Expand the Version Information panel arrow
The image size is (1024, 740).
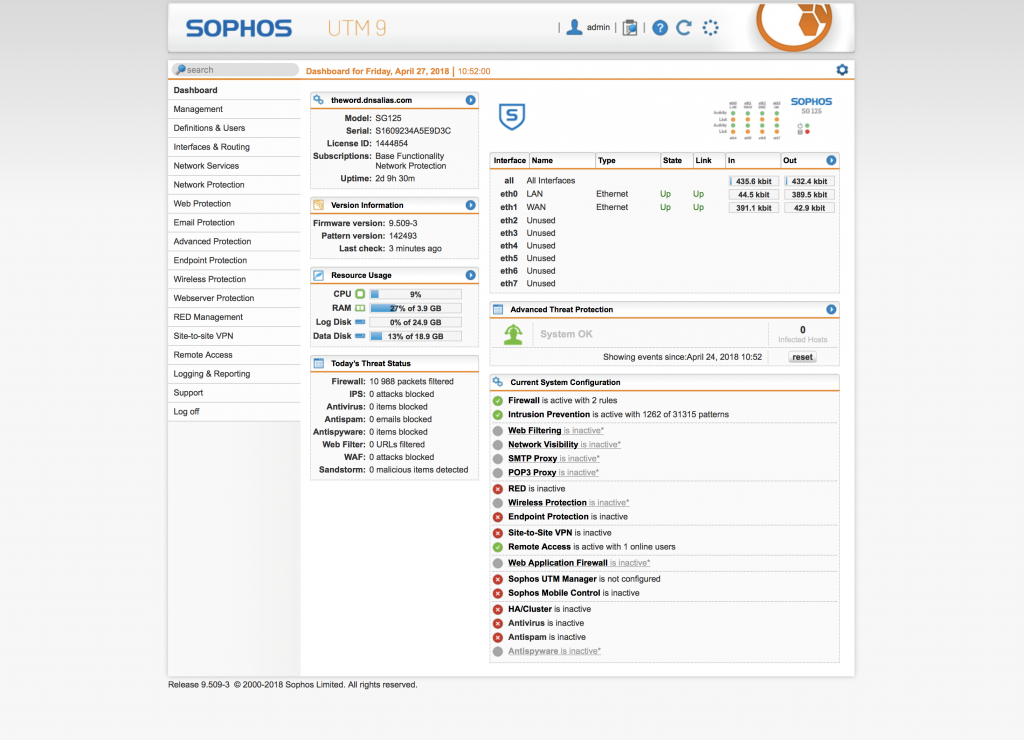[470, 205]
